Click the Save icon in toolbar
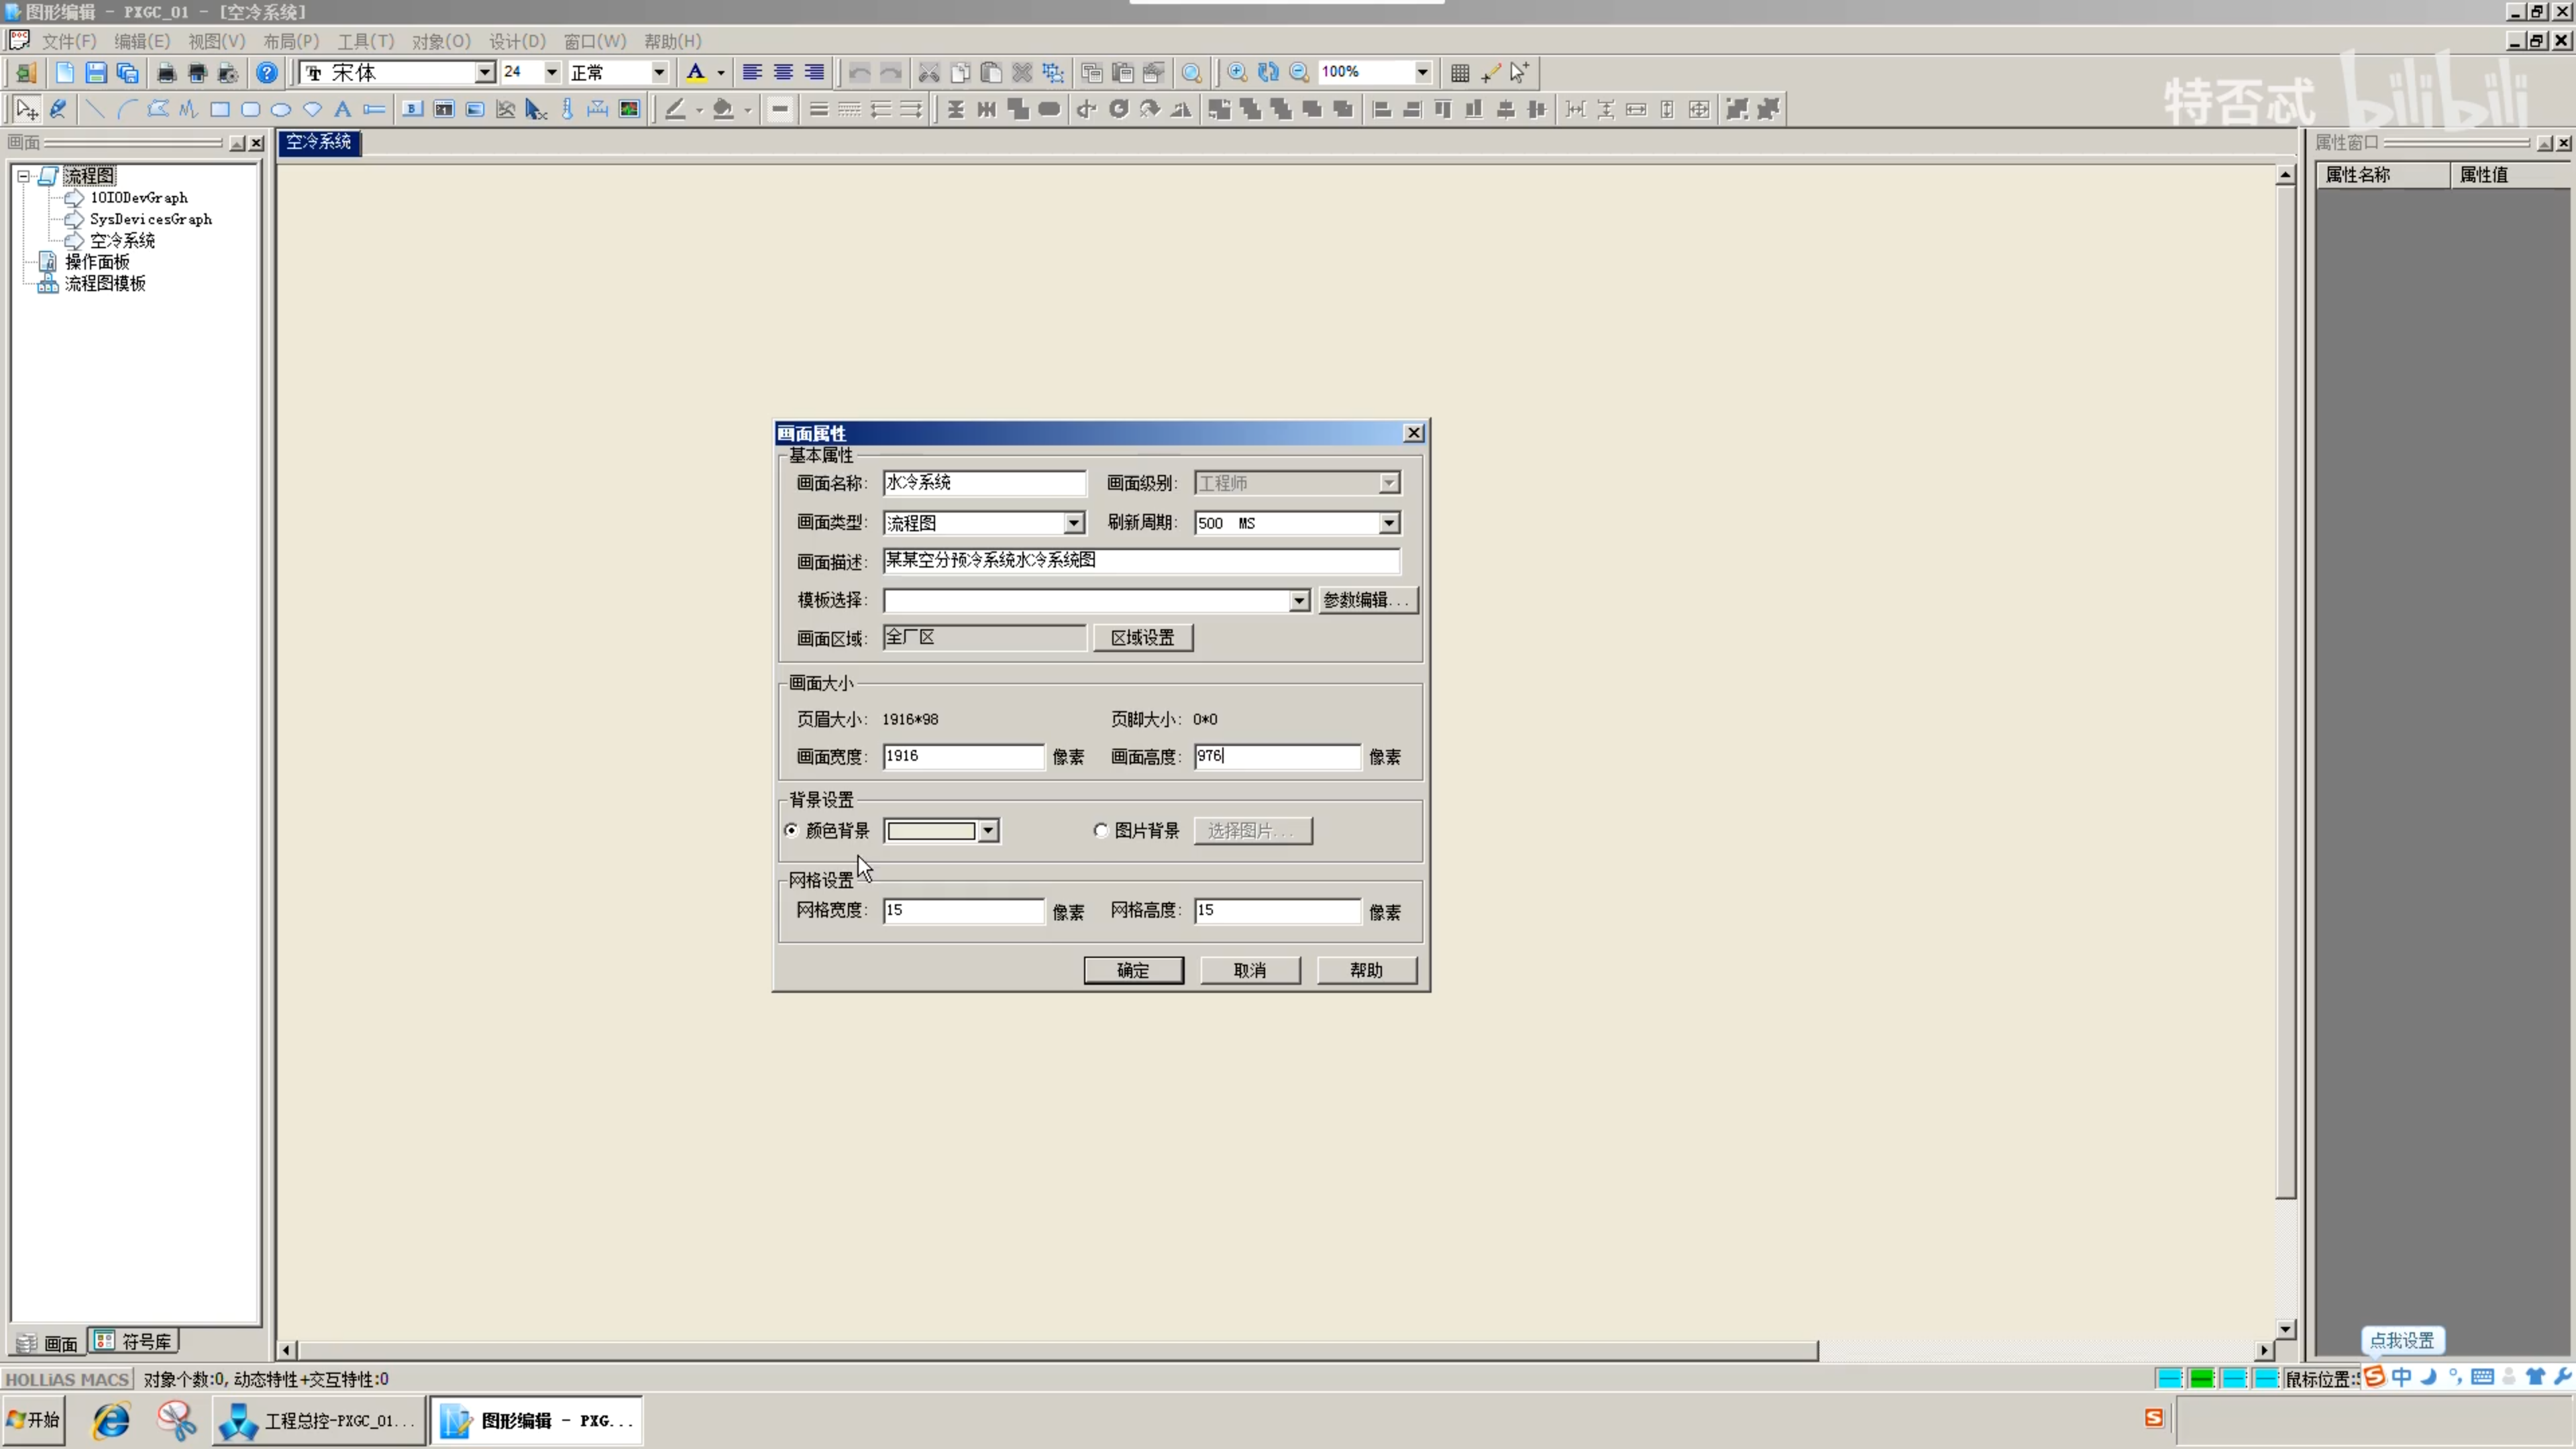Viewport: 2576px width, 1449px height. (95, 73)
